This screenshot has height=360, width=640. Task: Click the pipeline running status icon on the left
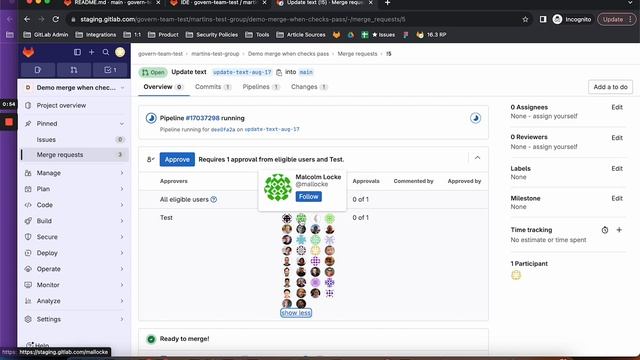click(x=151, y=118)
